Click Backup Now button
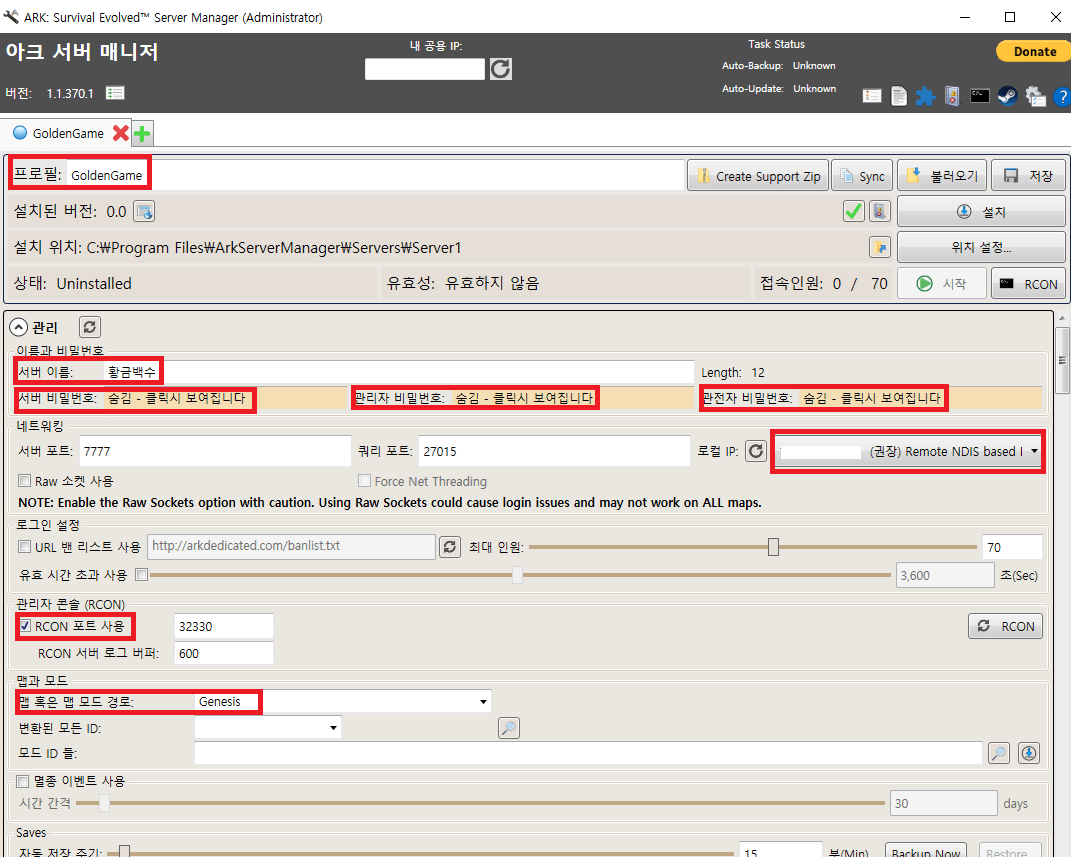This screenshot has height=857, width=1071. click(926, 851)
